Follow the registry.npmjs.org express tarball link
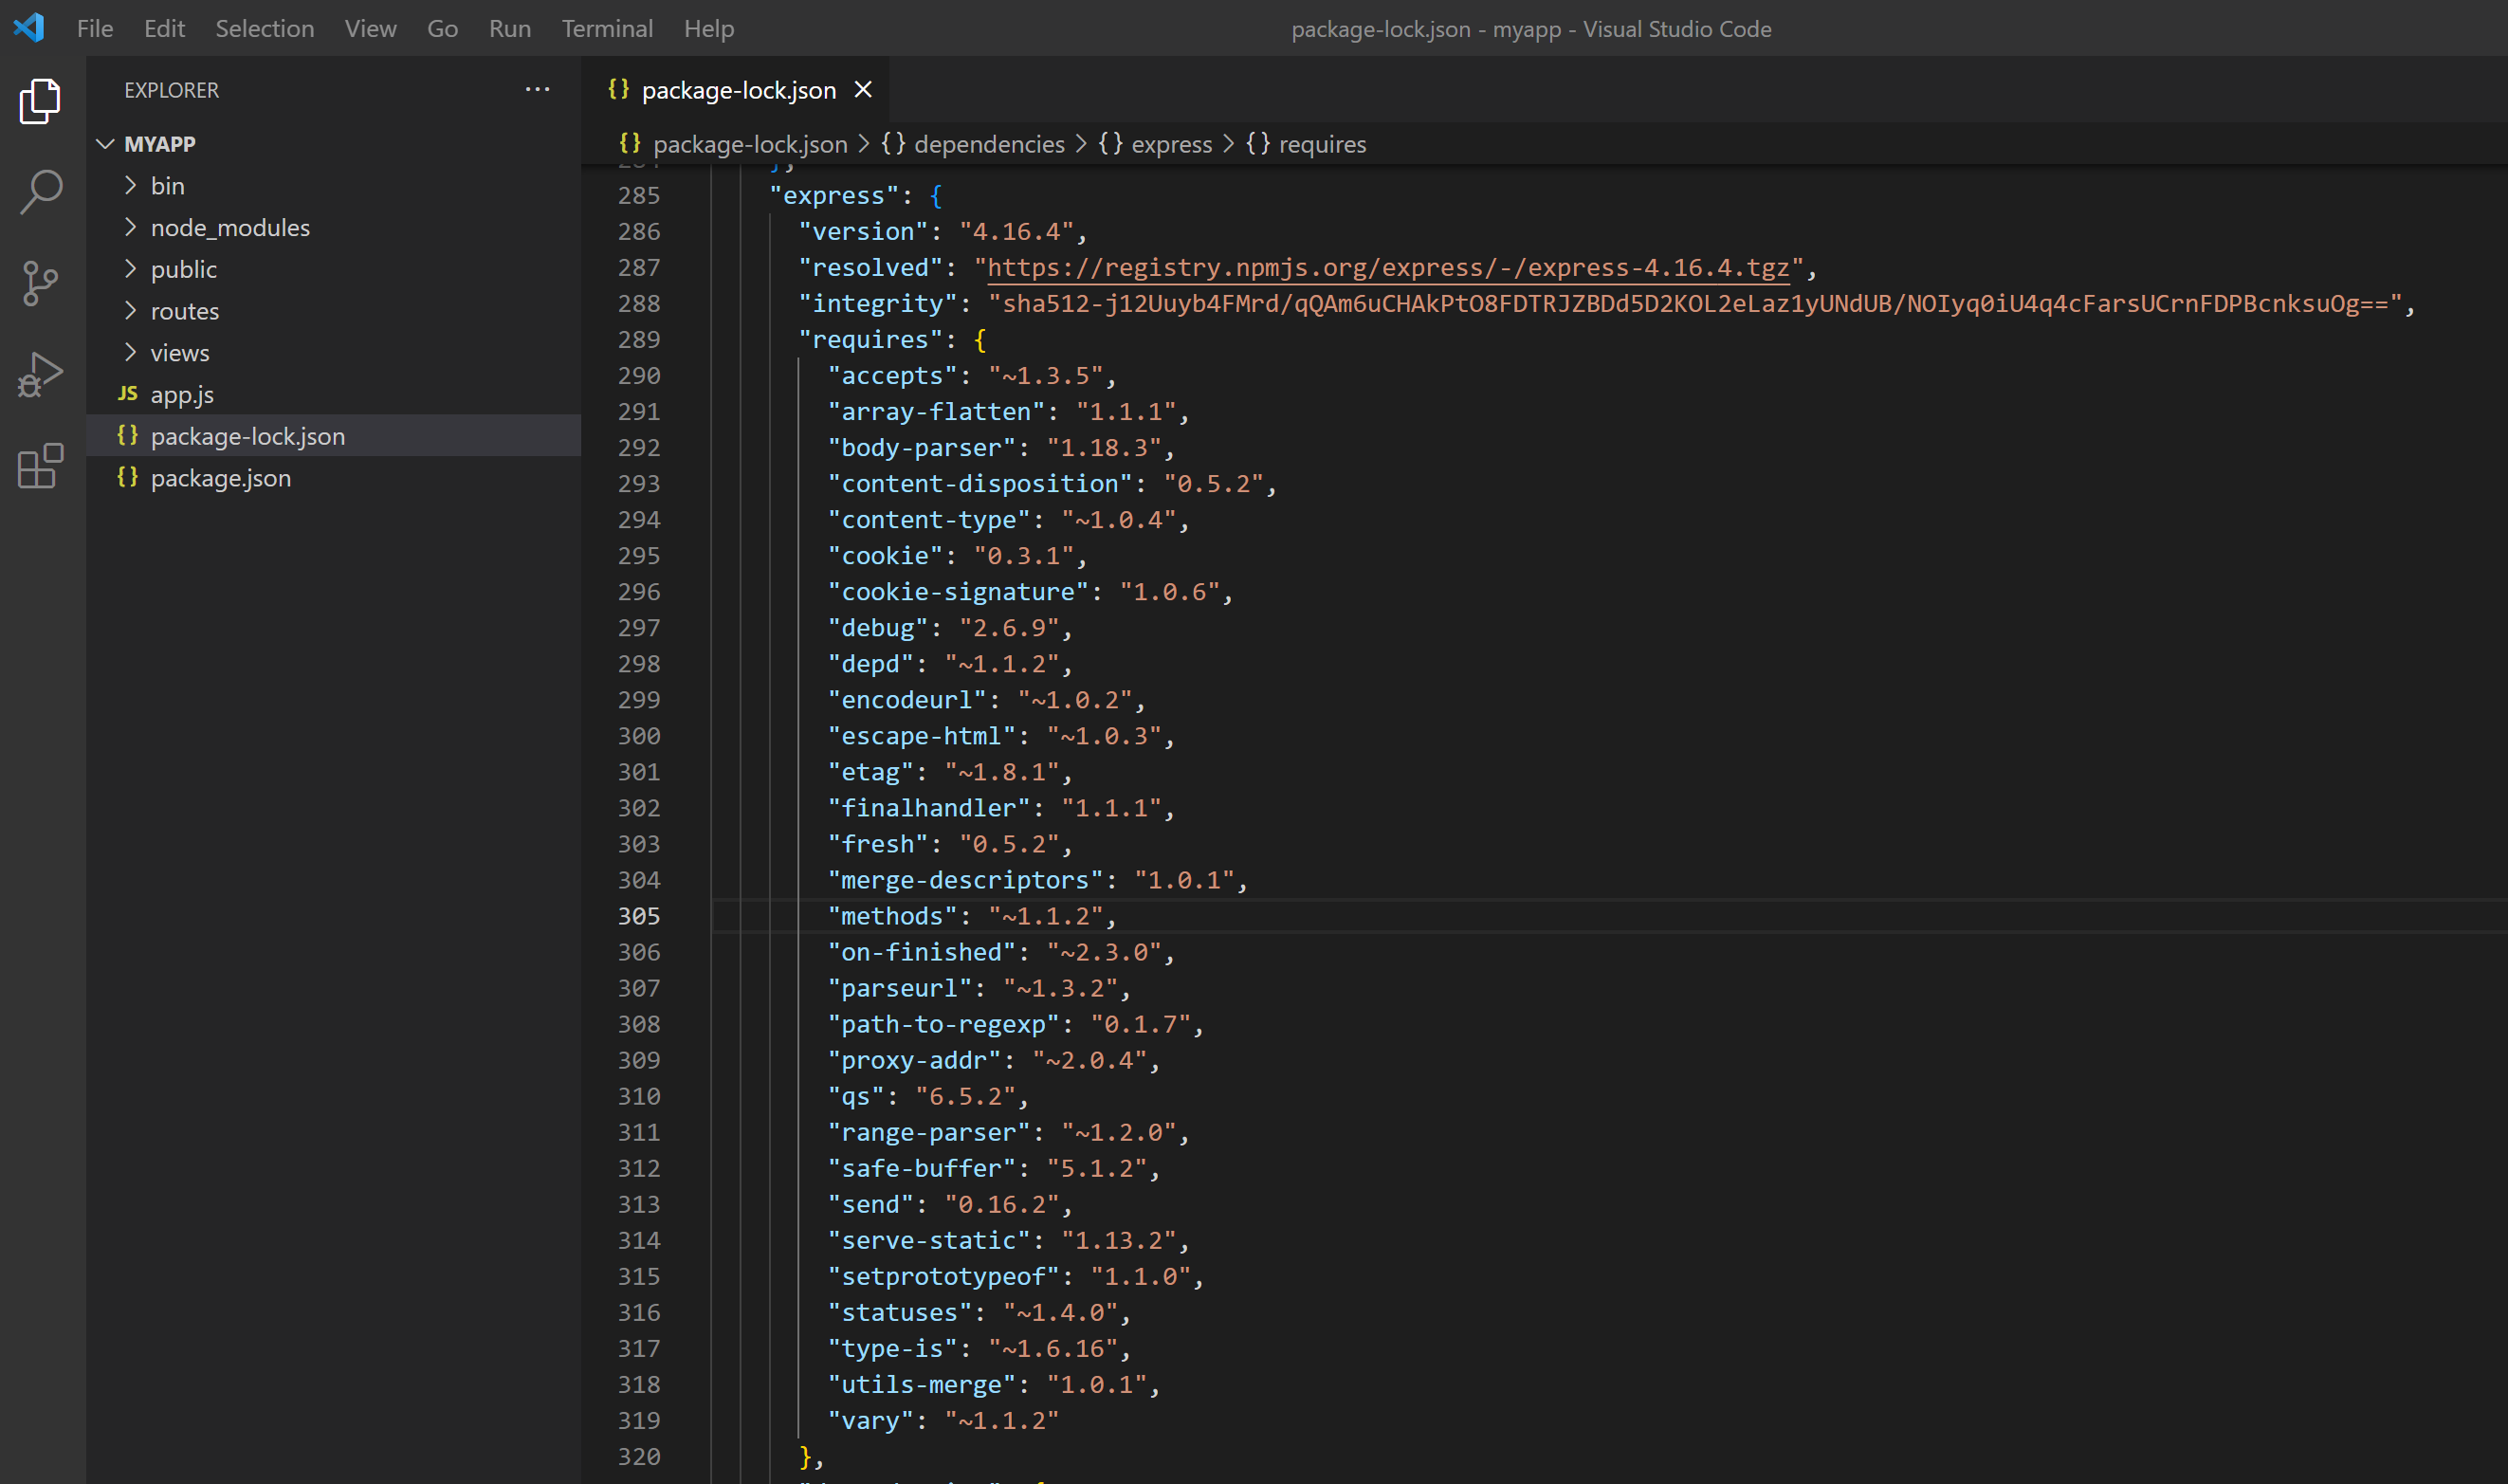 tap(1388, 268)
